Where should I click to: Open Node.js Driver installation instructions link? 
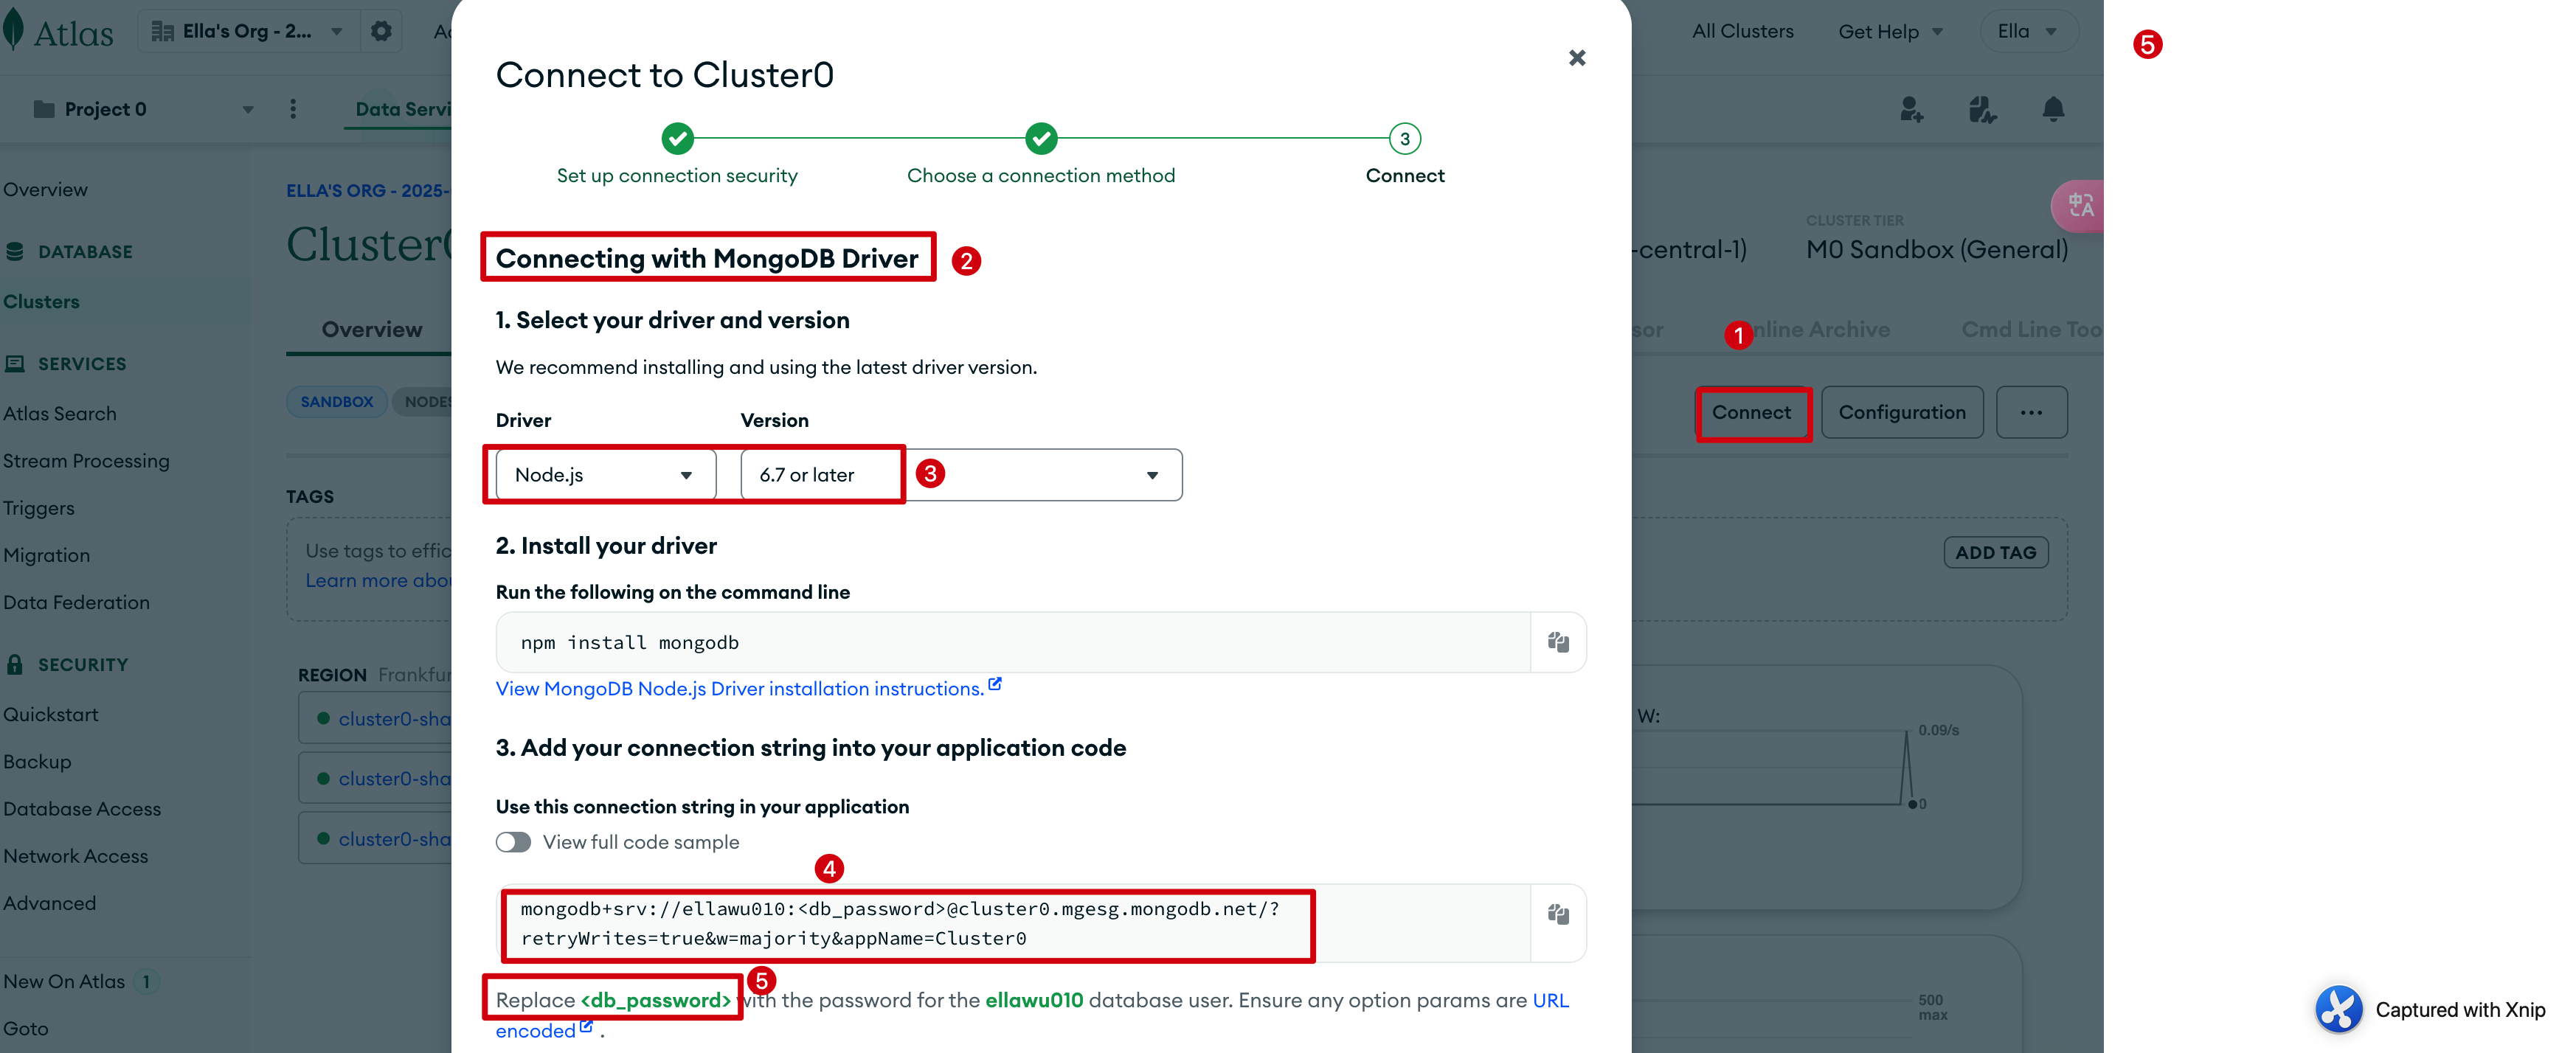[740, 689]
